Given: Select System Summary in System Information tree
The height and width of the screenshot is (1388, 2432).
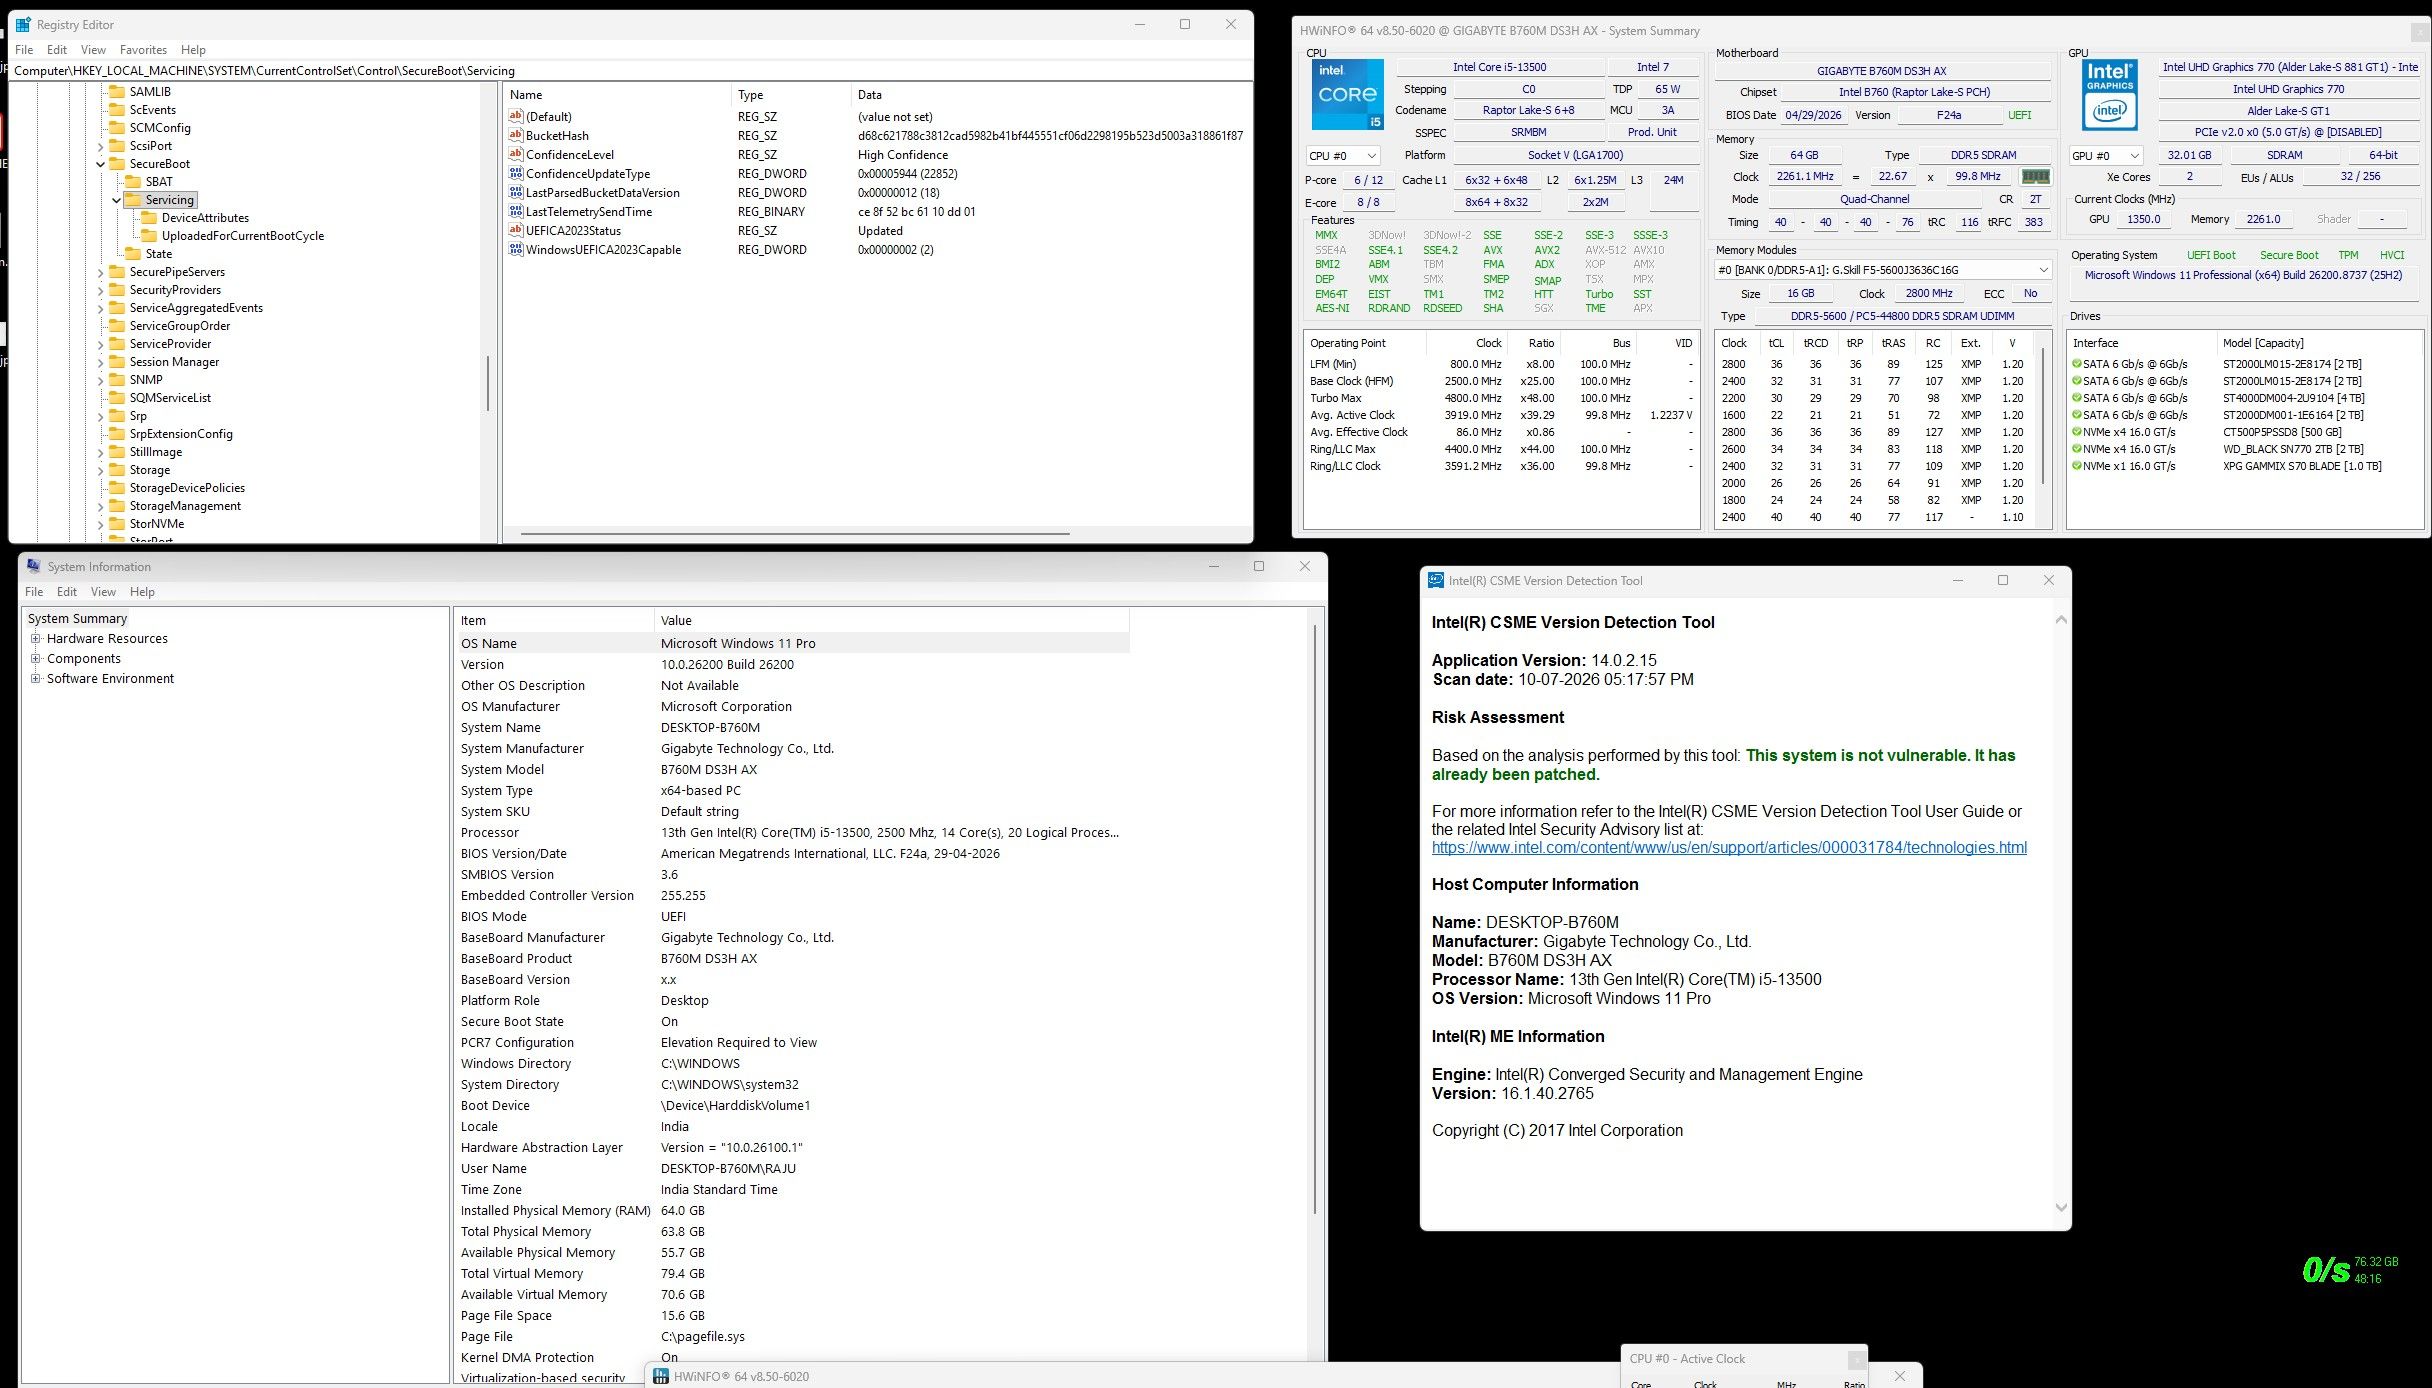Looking at the screenshot, I should [x=78, y=619].
